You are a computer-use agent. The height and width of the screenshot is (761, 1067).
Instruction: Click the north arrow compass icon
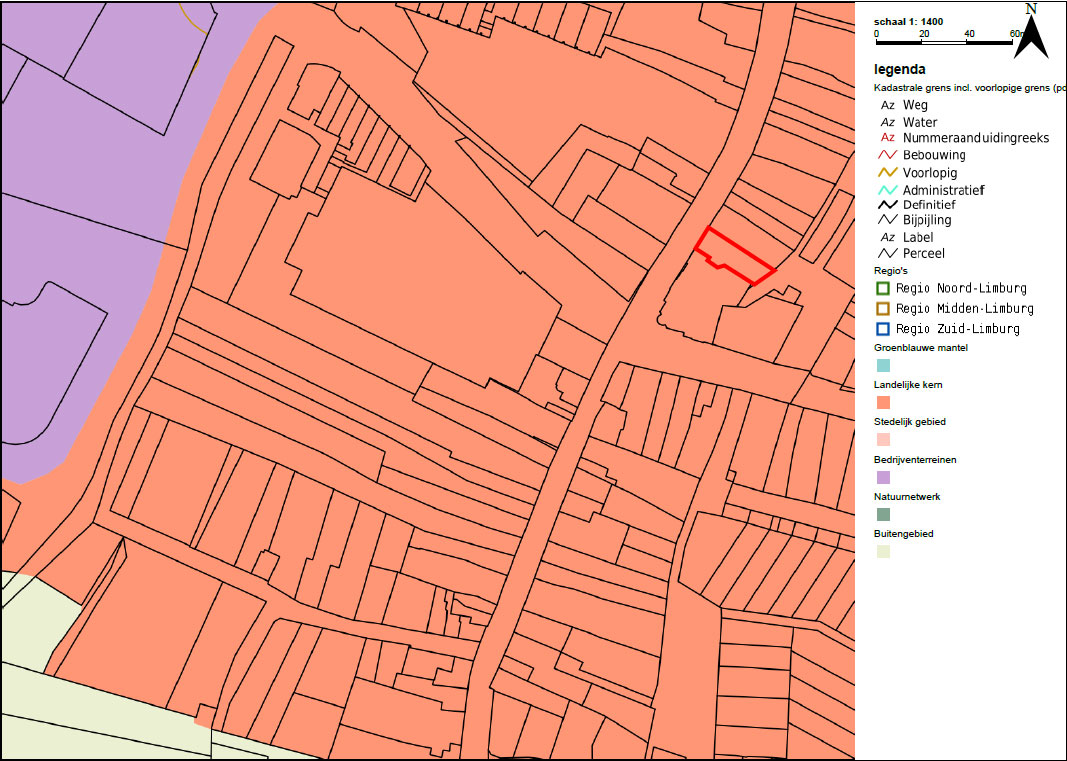click(x=1031, y=31)
